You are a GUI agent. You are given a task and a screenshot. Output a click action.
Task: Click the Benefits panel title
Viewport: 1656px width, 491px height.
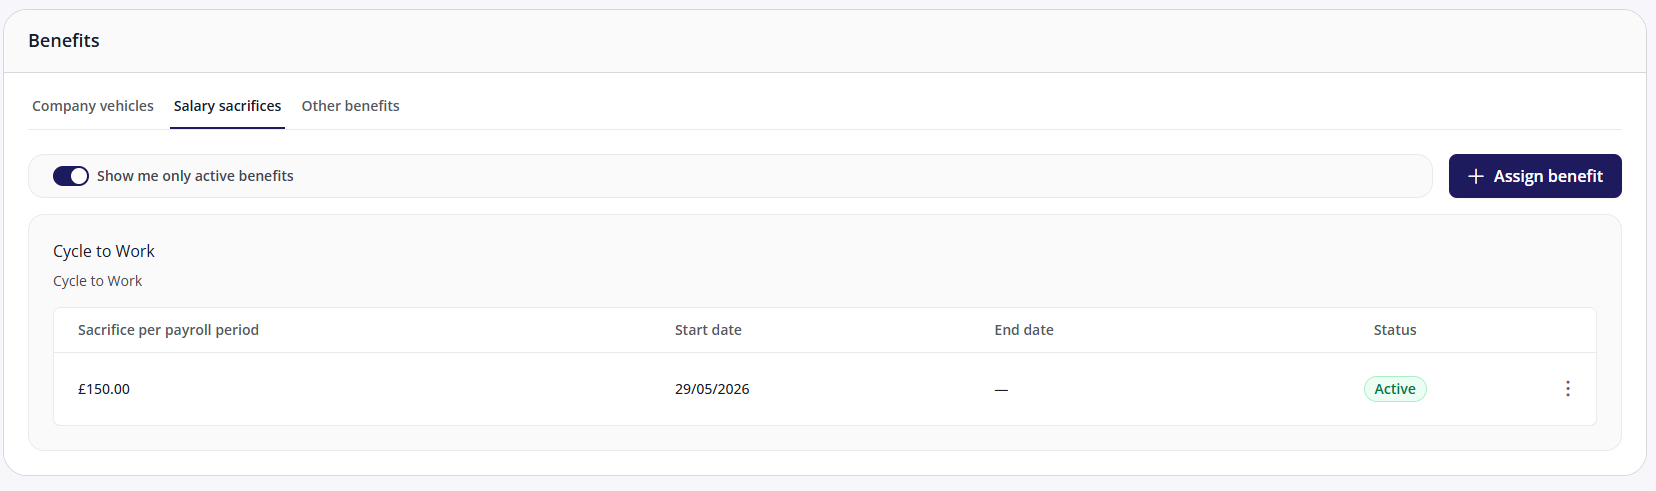pos(64,41)
